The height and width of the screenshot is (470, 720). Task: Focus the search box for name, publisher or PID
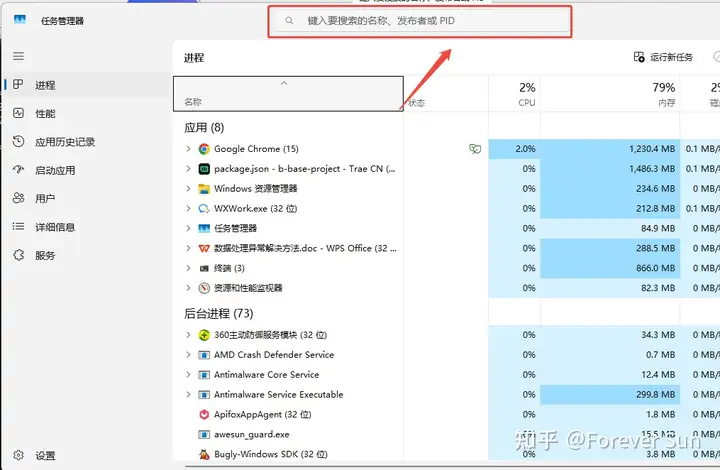[x=420, y=21]
